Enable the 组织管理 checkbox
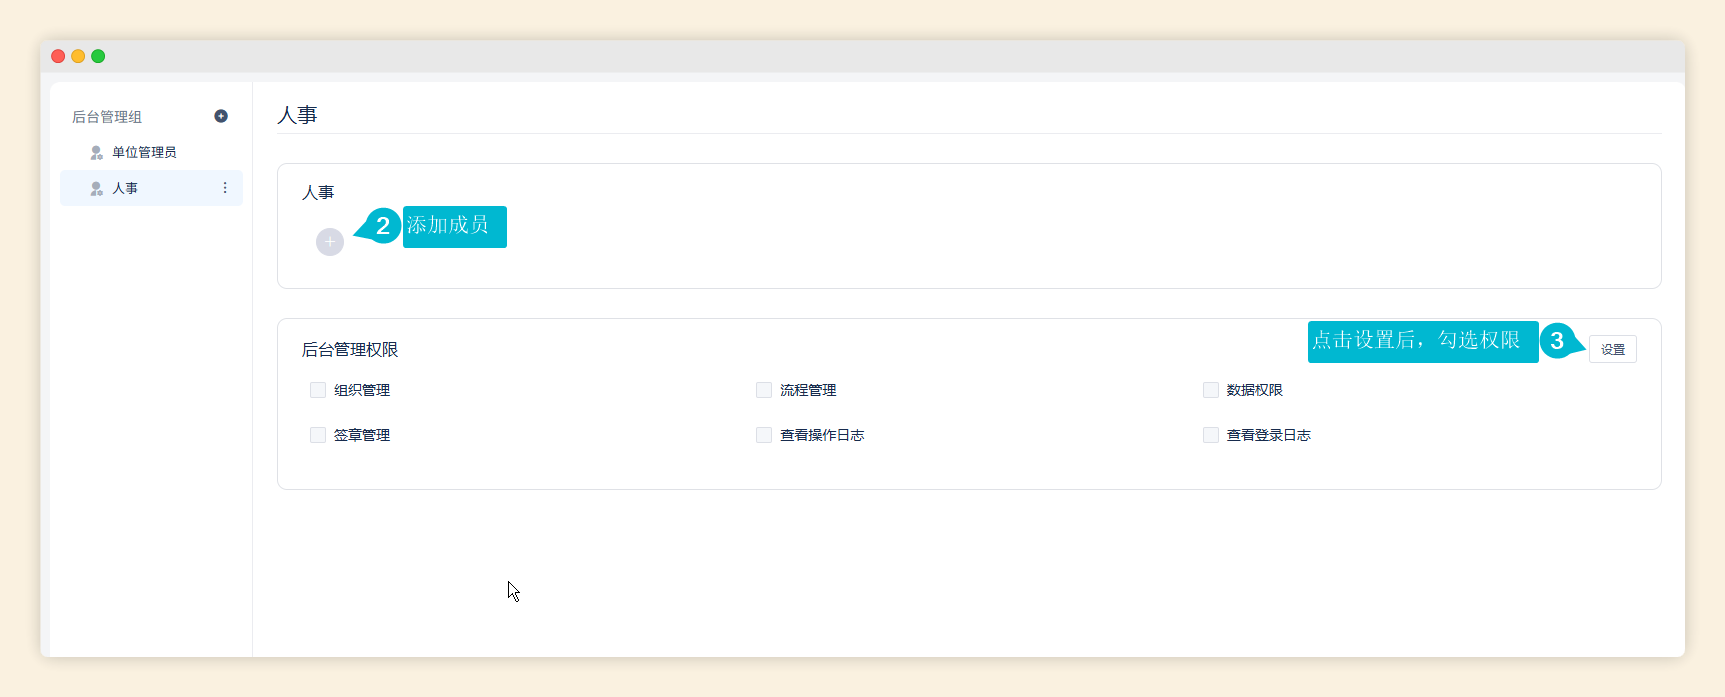 tap(318, 390)
